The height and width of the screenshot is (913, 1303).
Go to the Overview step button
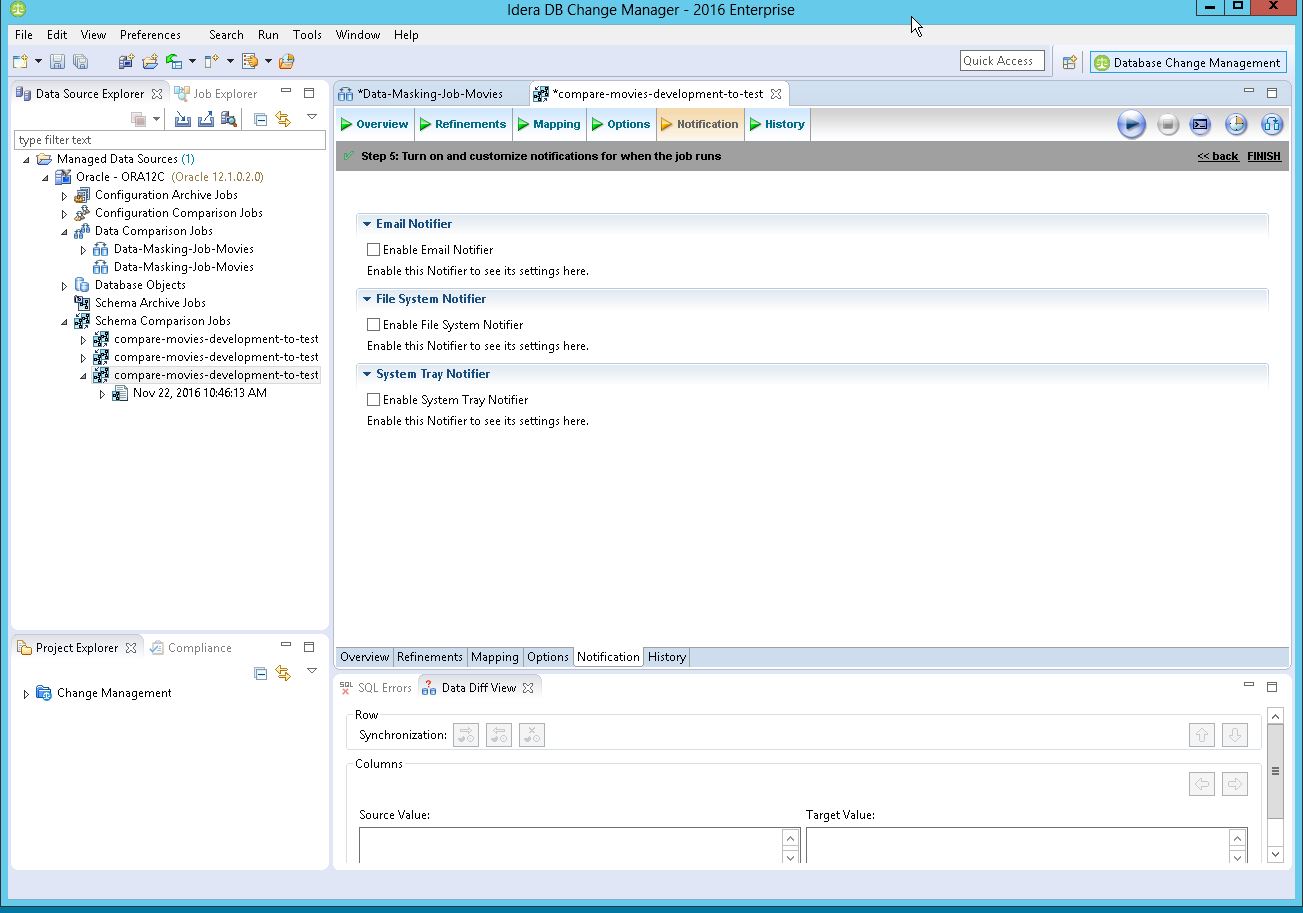pos(374,124)
